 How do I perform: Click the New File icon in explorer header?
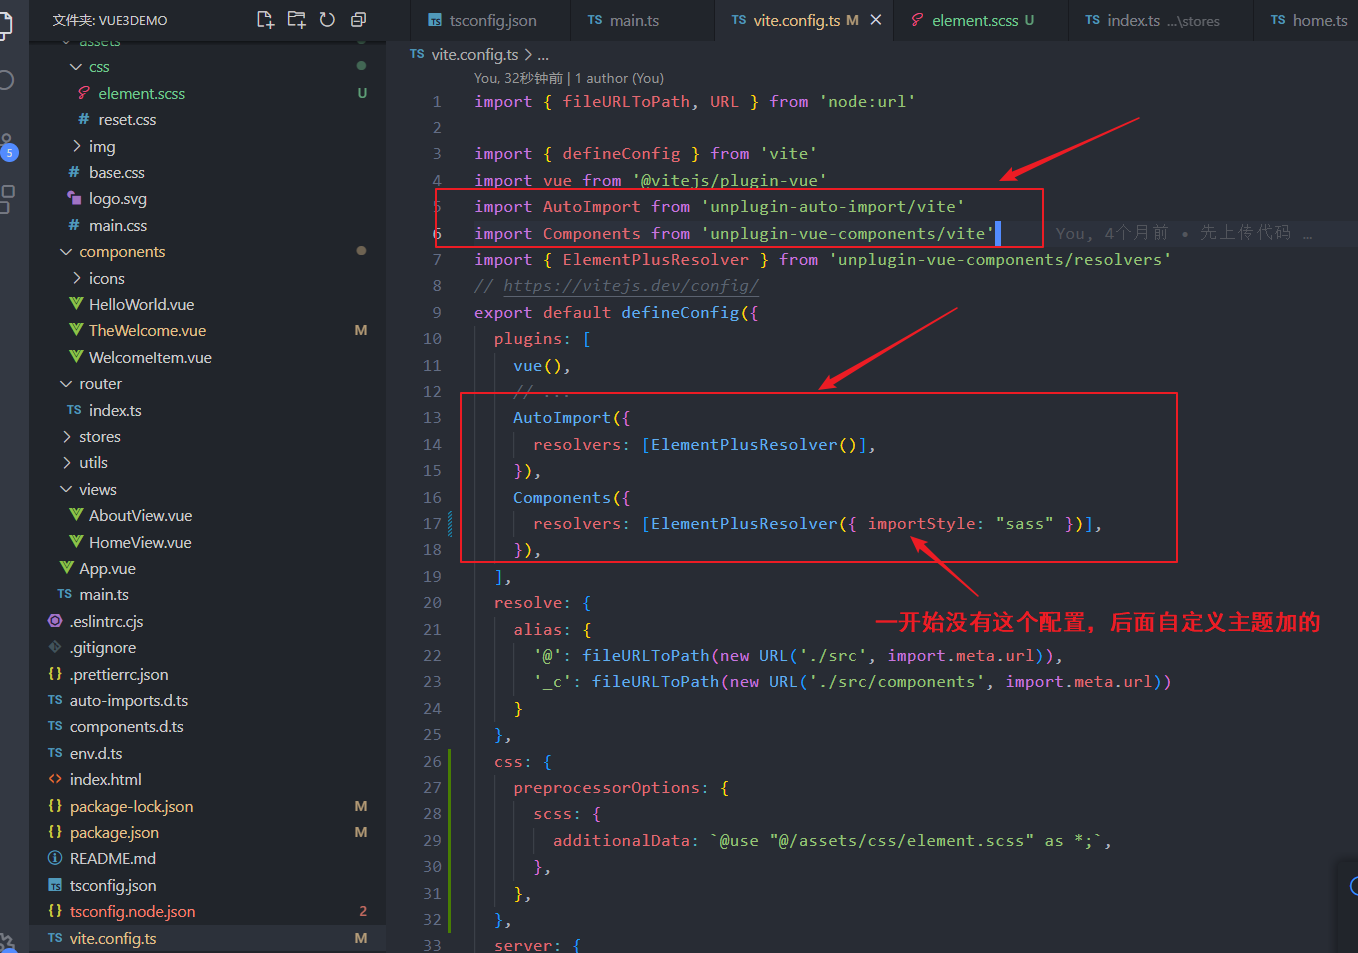pyautogui.click(x=265, y=19)
